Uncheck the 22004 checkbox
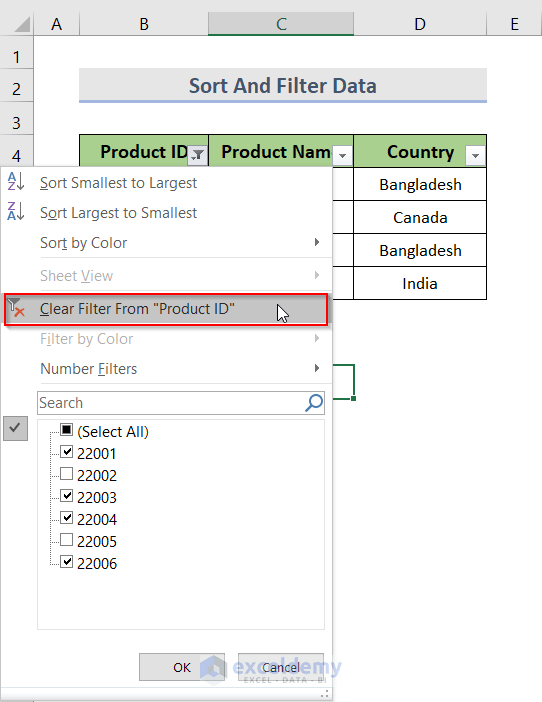The height and width of the screenshot is (702, 542). (66, 518)
